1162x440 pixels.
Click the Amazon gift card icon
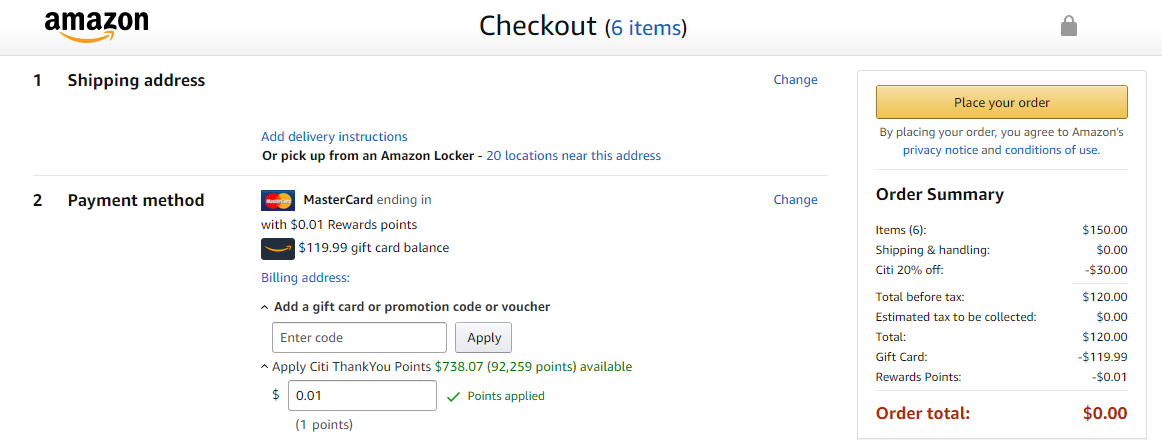(278, 249)
